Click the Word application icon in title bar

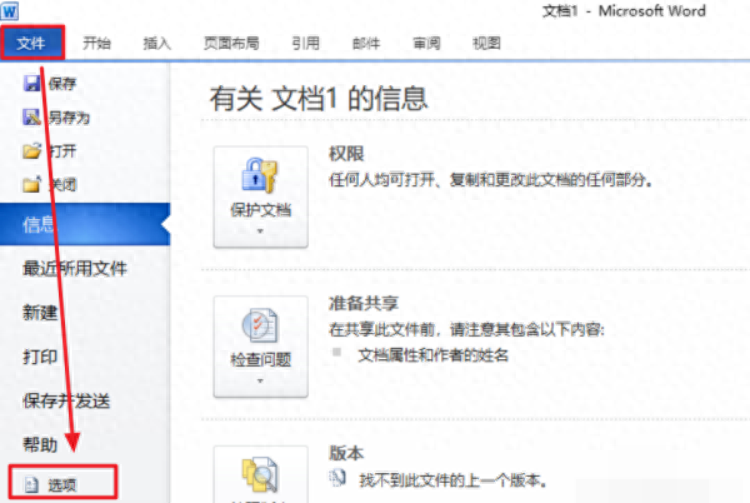(x=10, y=11)
